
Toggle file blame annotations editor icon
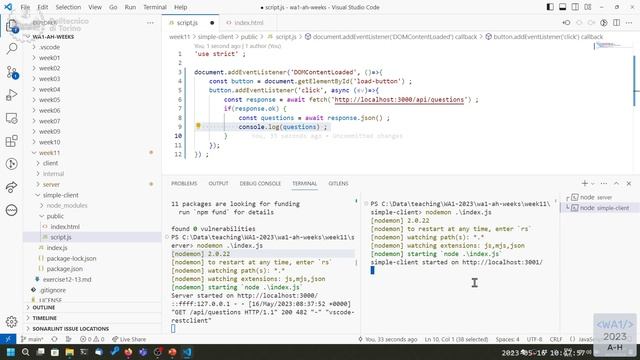click(x=604, y=23)
